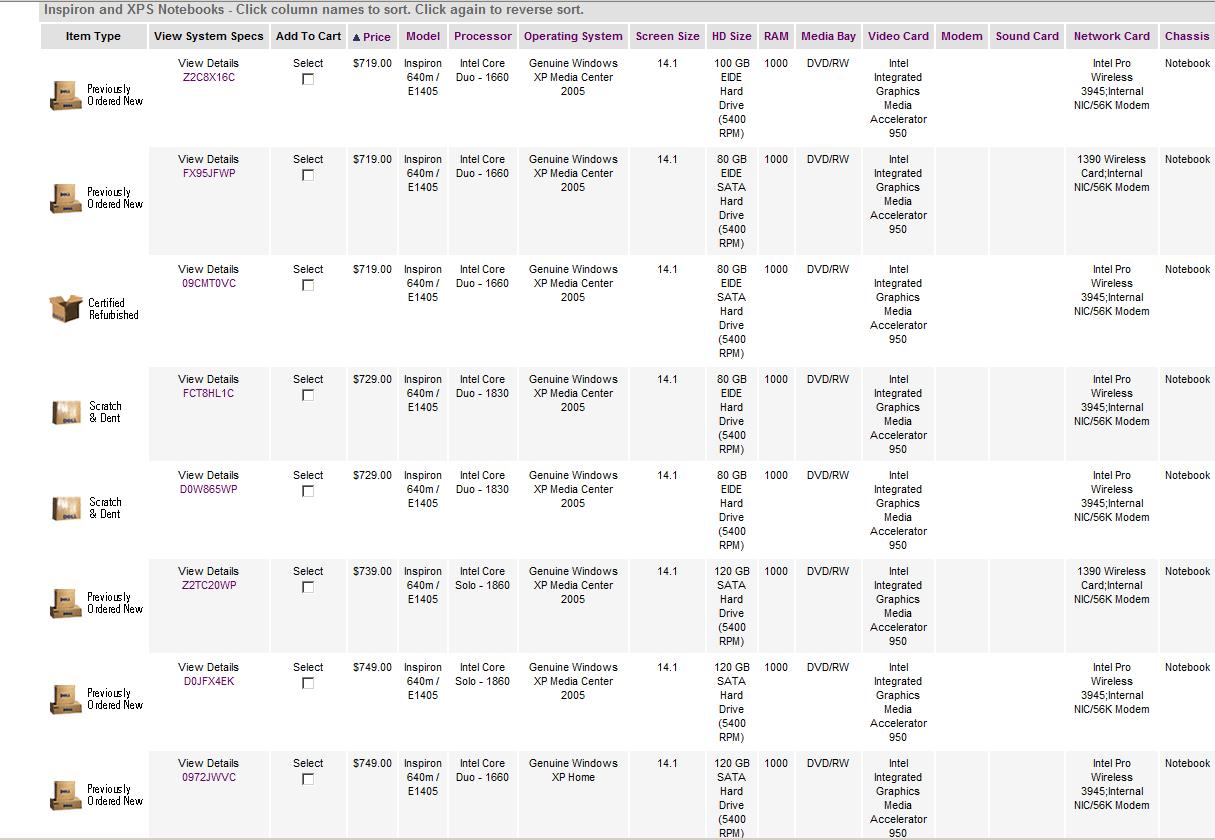Click the box icon in row Z2TC20WP
Image resolution: width=1215 pixels, height=840 pixels.
(66, 604)
